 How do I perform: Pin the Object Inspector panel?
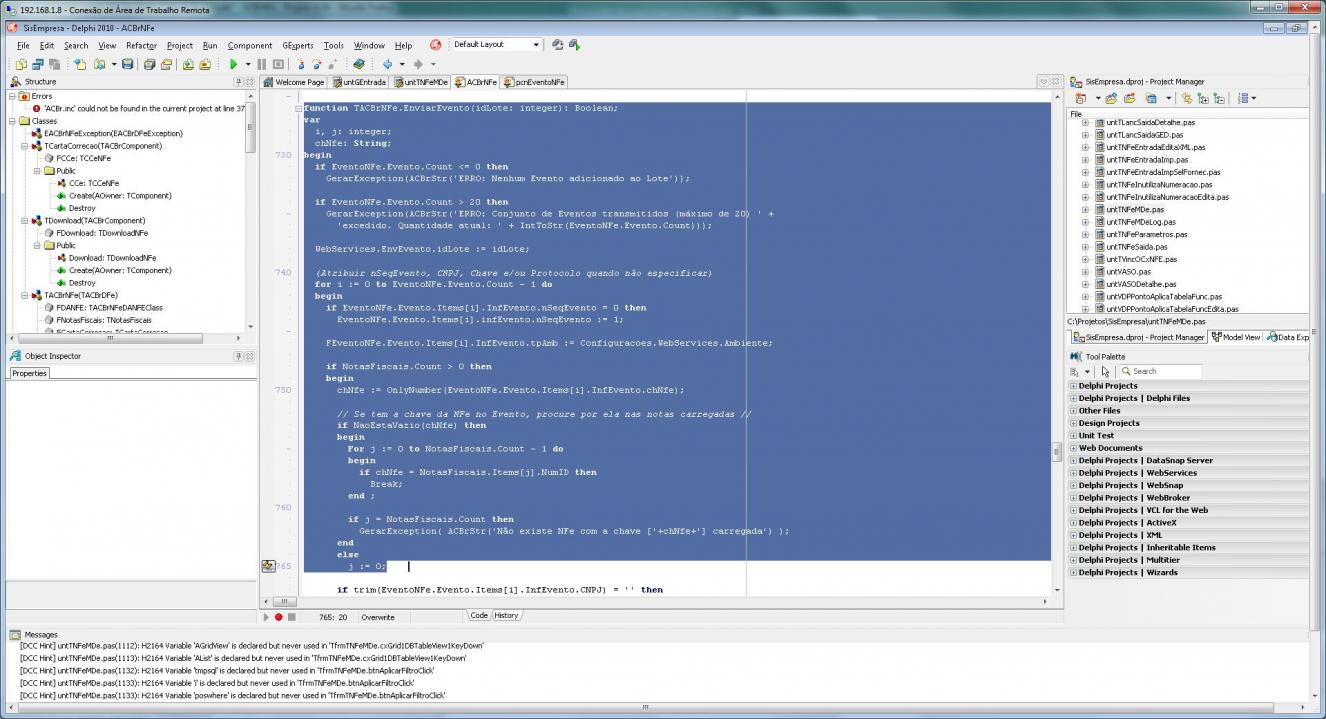[x=238, y=356]
